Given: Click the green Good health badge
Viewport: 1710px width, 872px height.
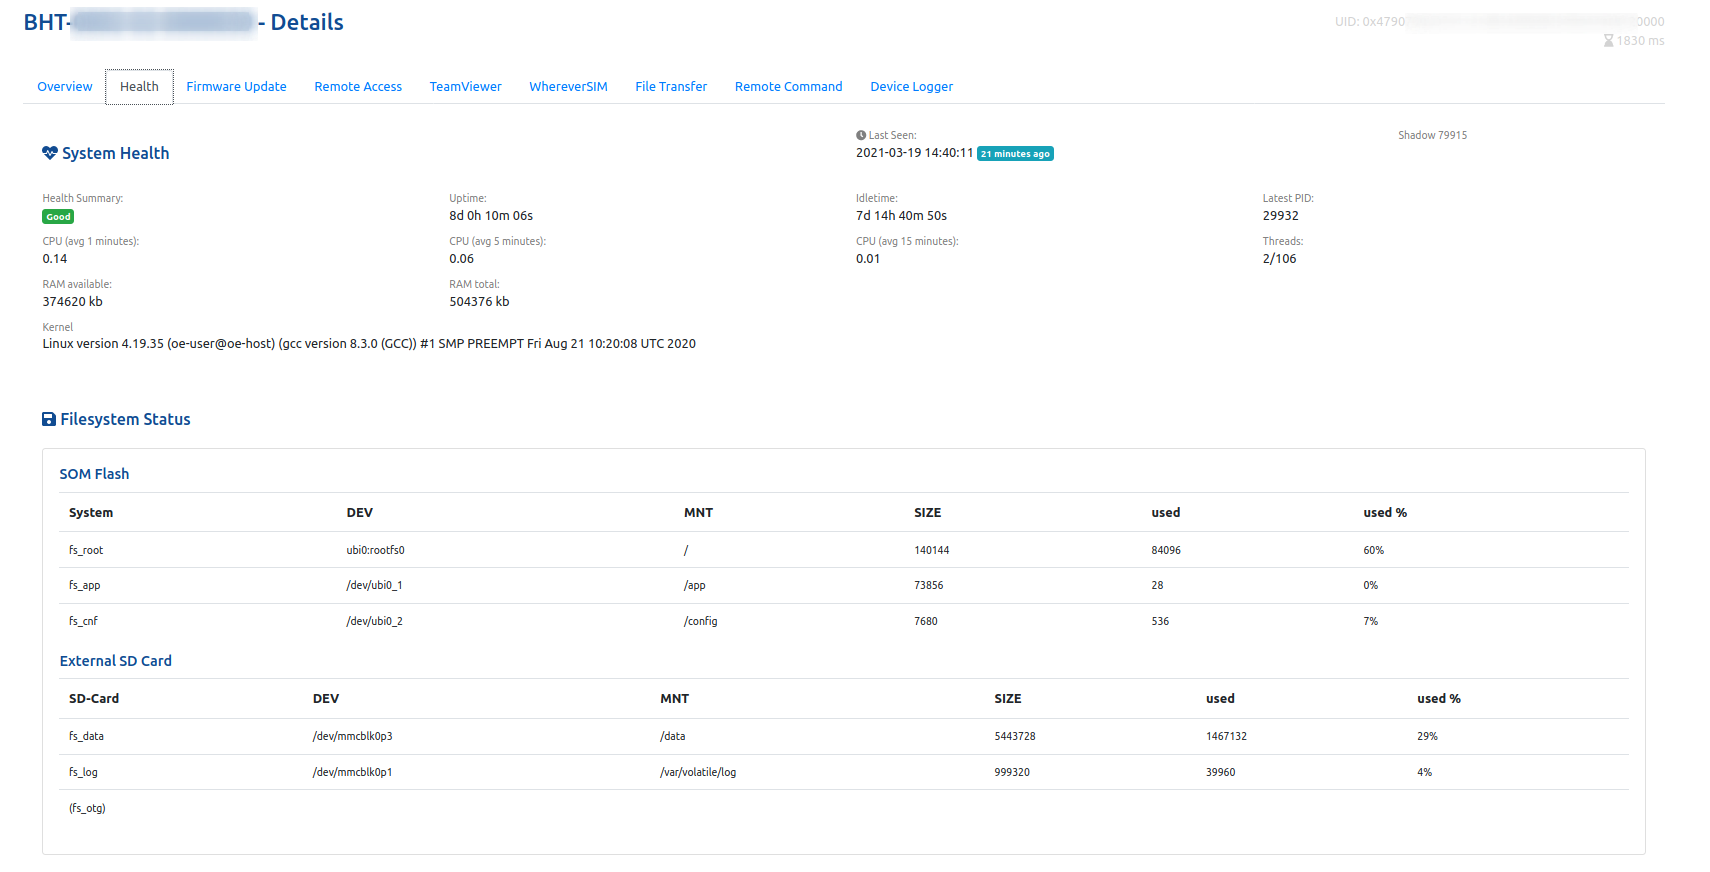Looking at the screenshot, I should (58, 217).
